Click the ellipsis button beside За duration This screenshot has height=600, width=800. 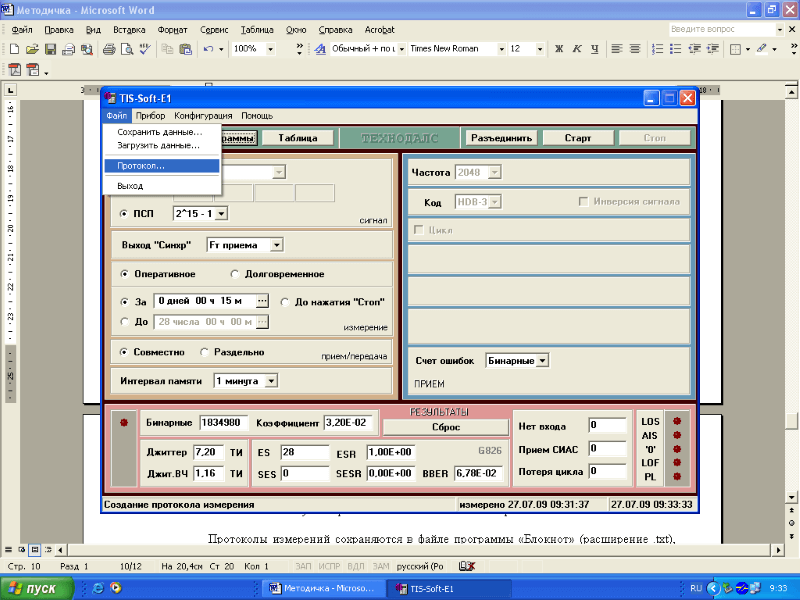point(262,301)
